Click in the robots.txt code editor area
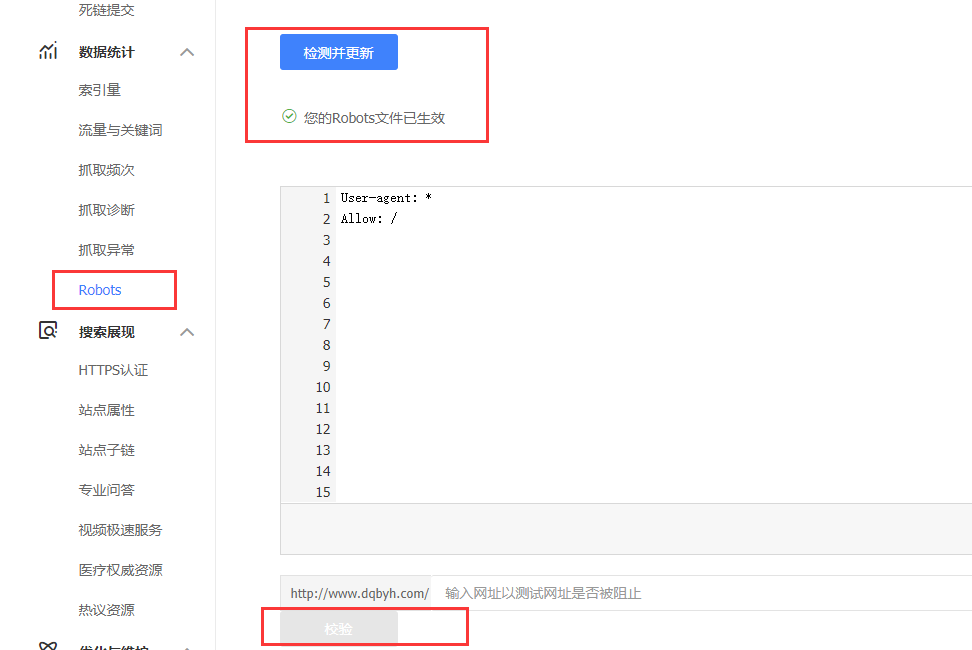Viewport: 972px width, 650px height. 653,345
